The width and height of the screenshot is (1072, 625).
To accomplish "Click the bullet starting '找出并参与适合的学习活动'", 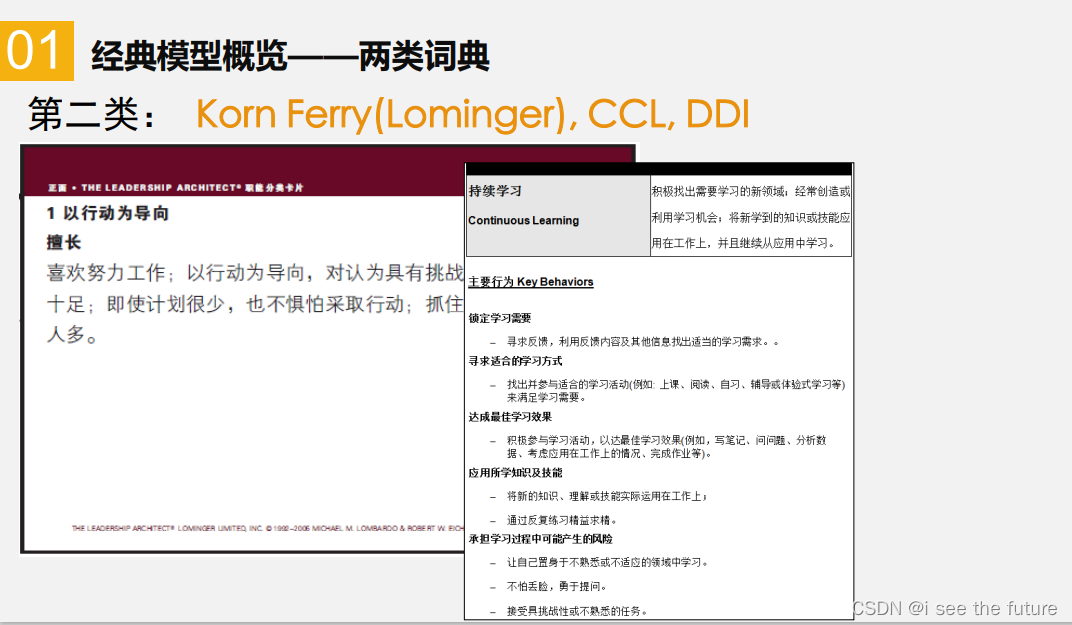I will (675, 390).
